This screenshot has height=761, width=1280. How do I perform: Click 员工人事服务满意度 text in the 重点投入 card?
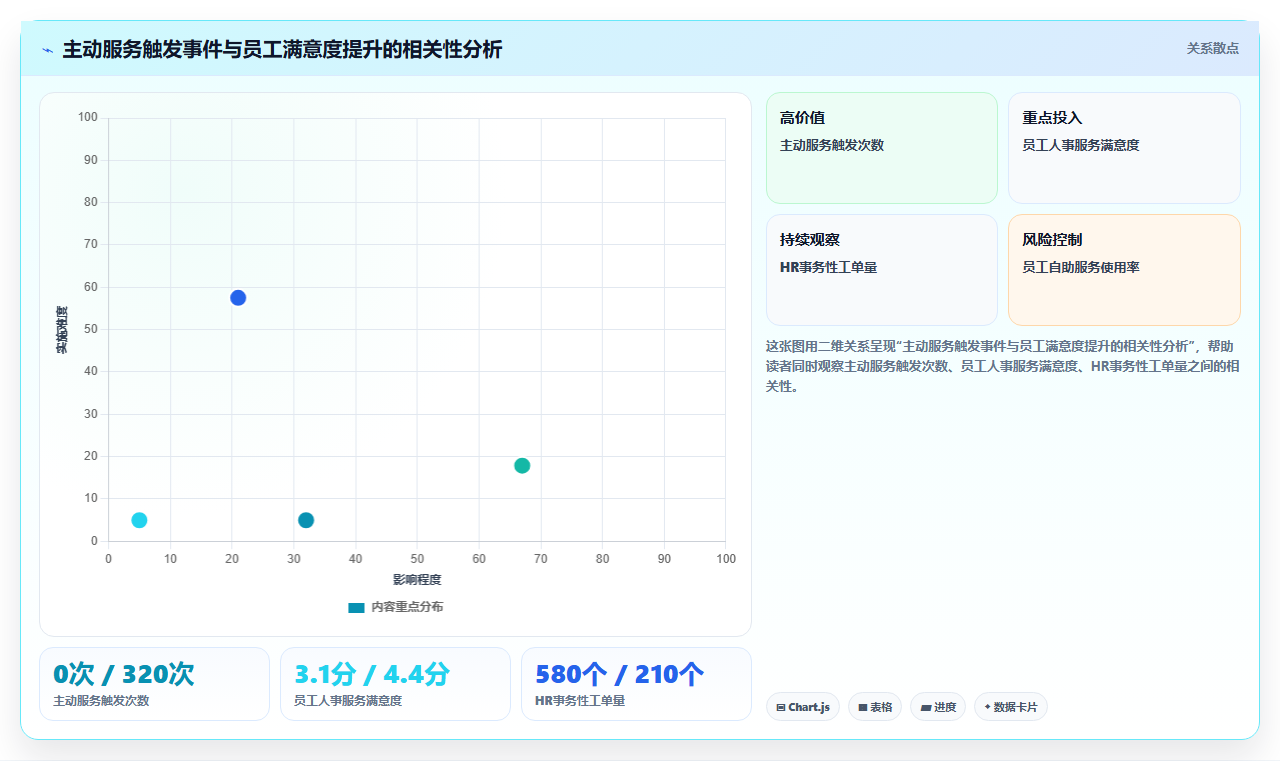[1081, 145]
